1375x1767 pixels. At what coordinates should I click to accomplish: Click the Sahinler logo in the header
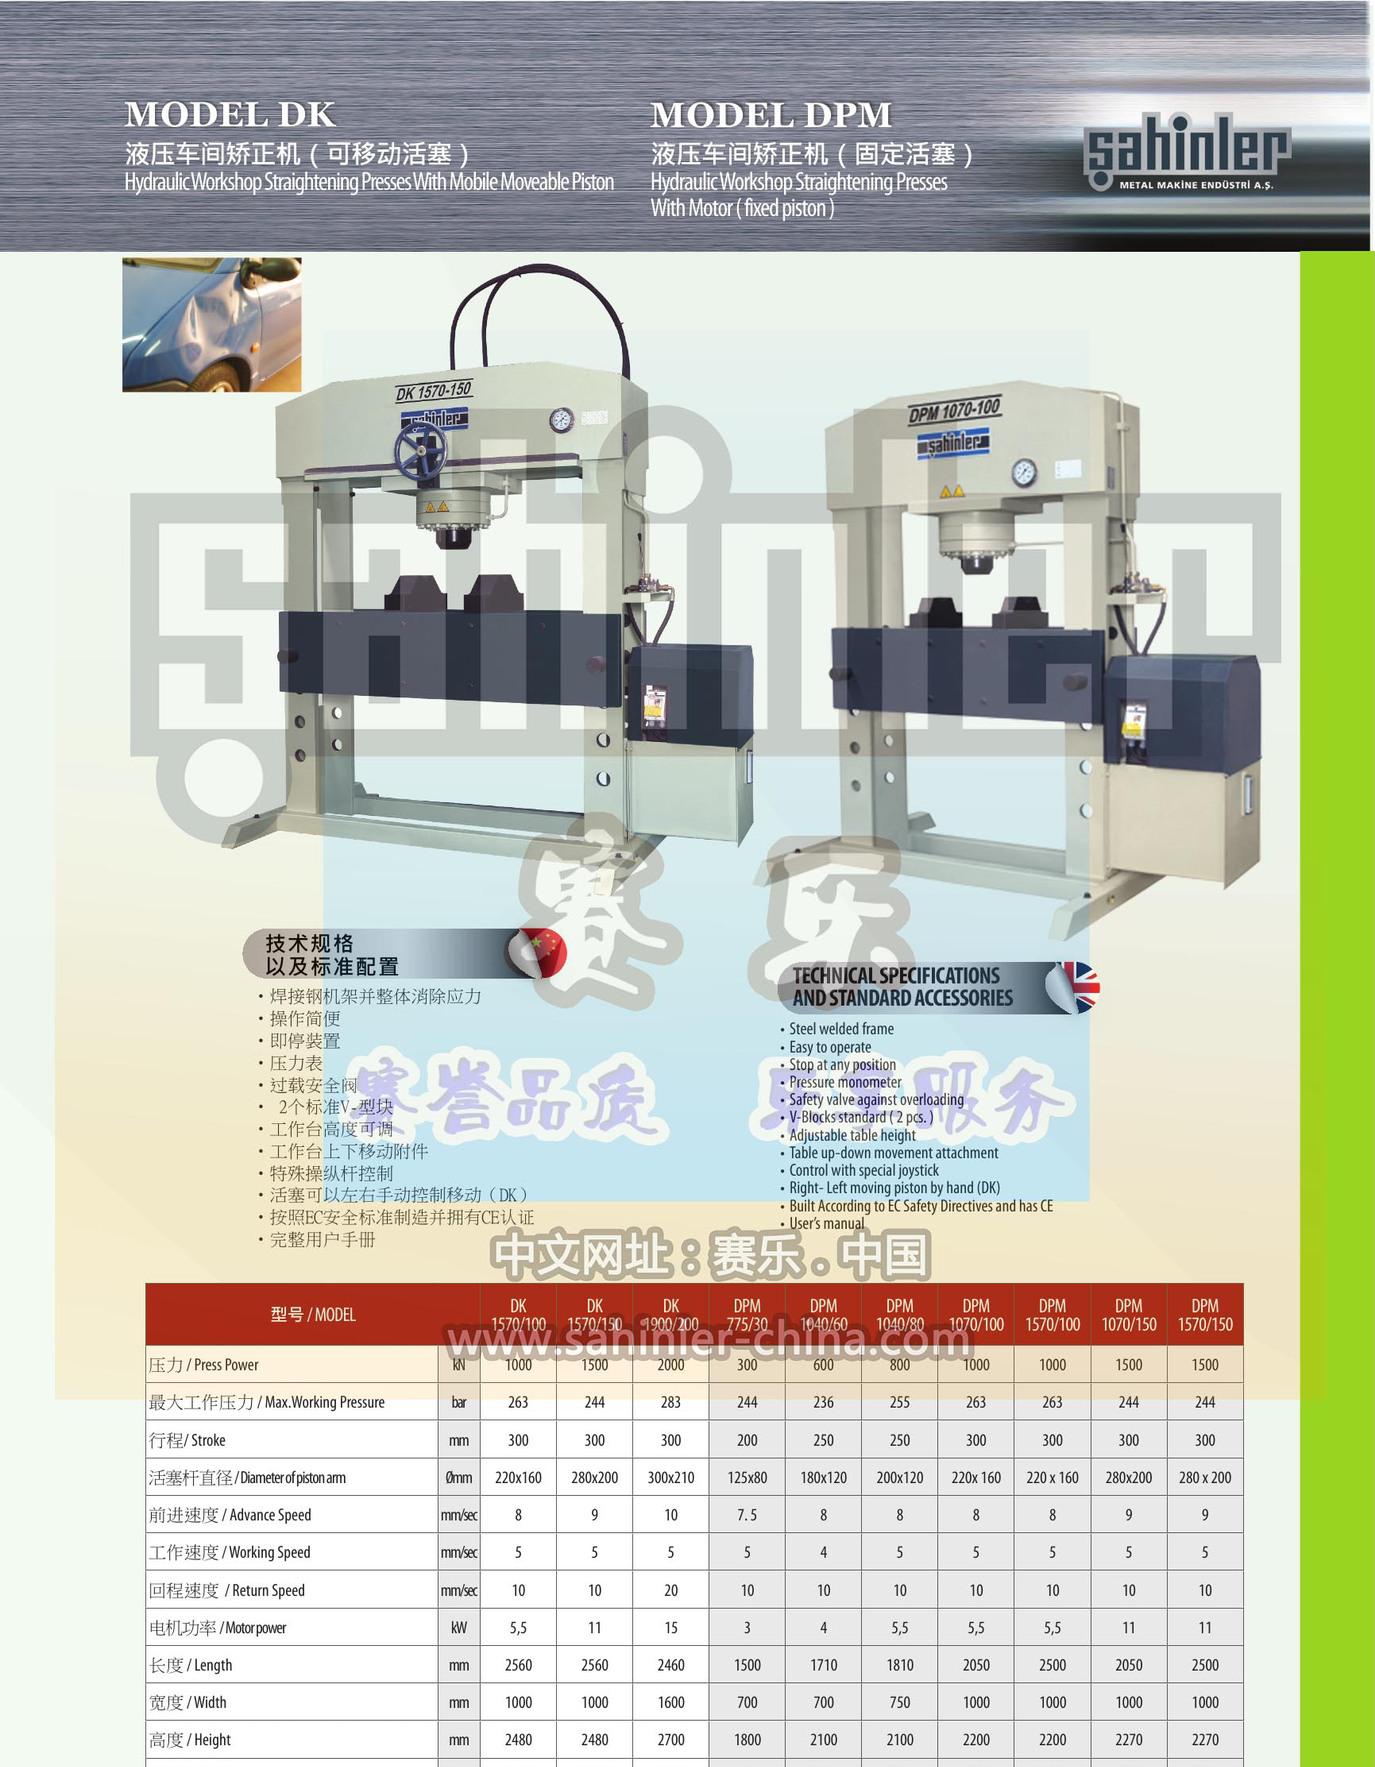[x=1187, y=150]
